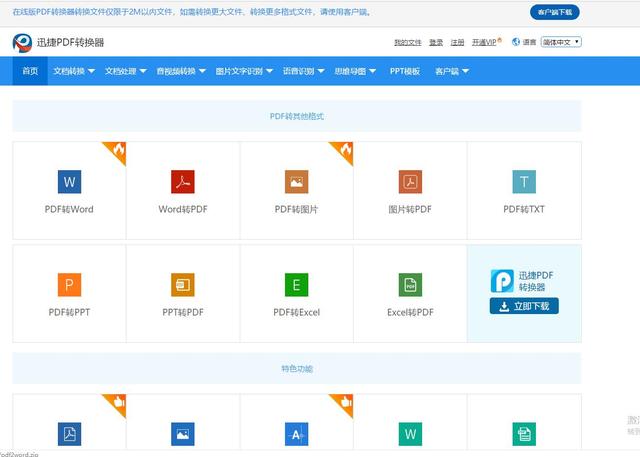Click the PDF转Word label text
Viewport: 640px width, 457px height.
pos(69,209)
